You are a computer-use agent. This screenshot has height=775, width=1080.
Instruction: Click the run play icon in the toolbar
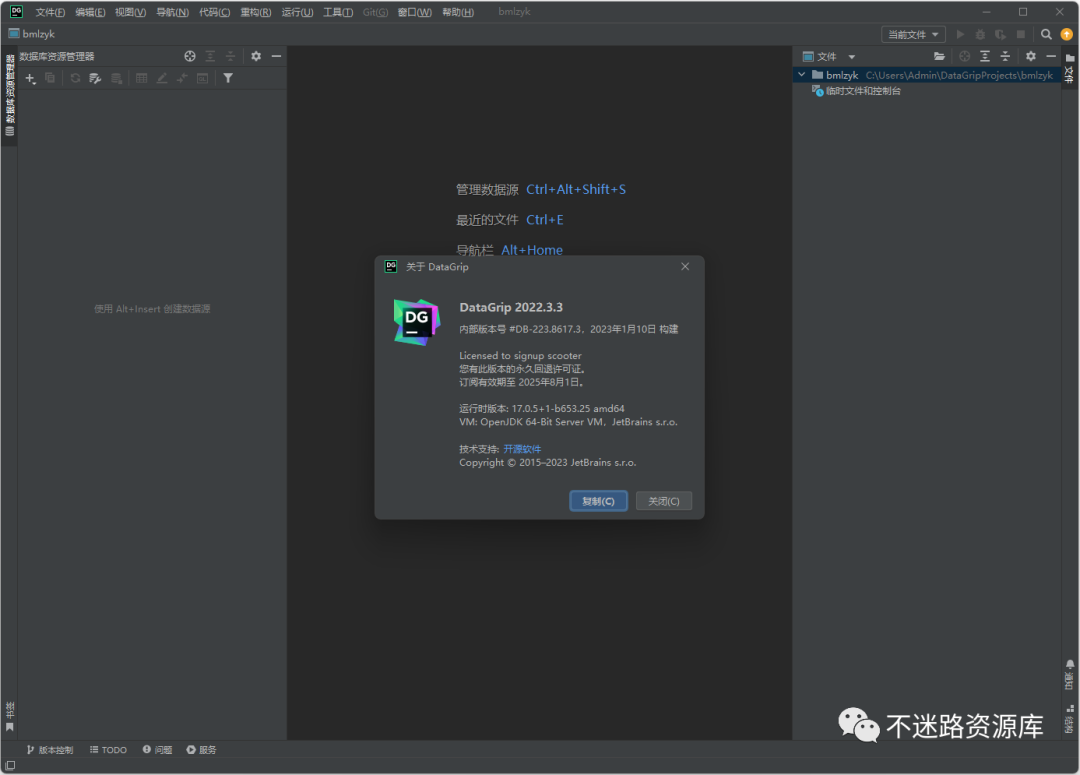click(960, 34)
